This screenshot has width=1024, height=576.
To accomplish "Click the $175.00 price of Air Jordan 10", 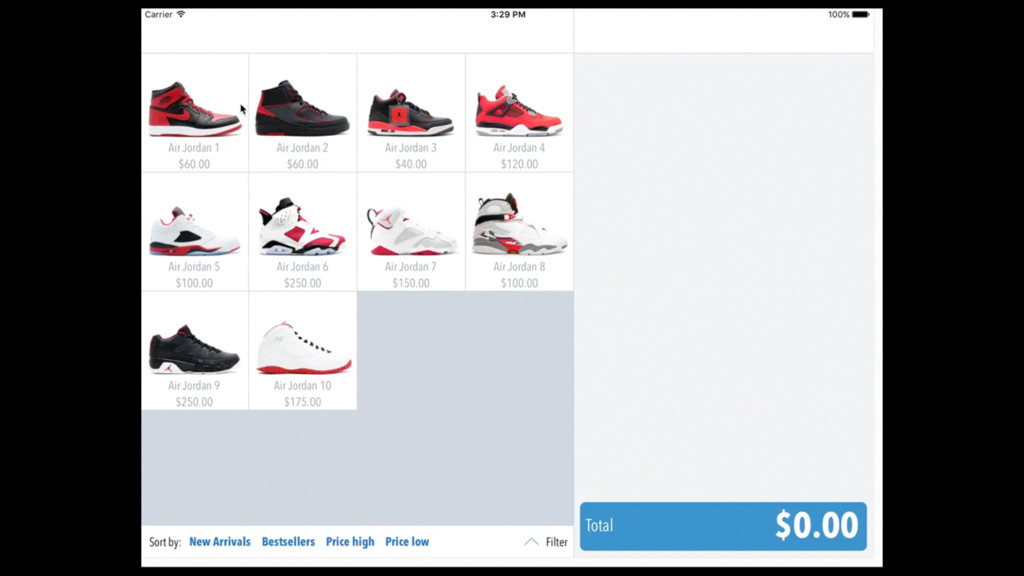I will (x=302, y=402).
